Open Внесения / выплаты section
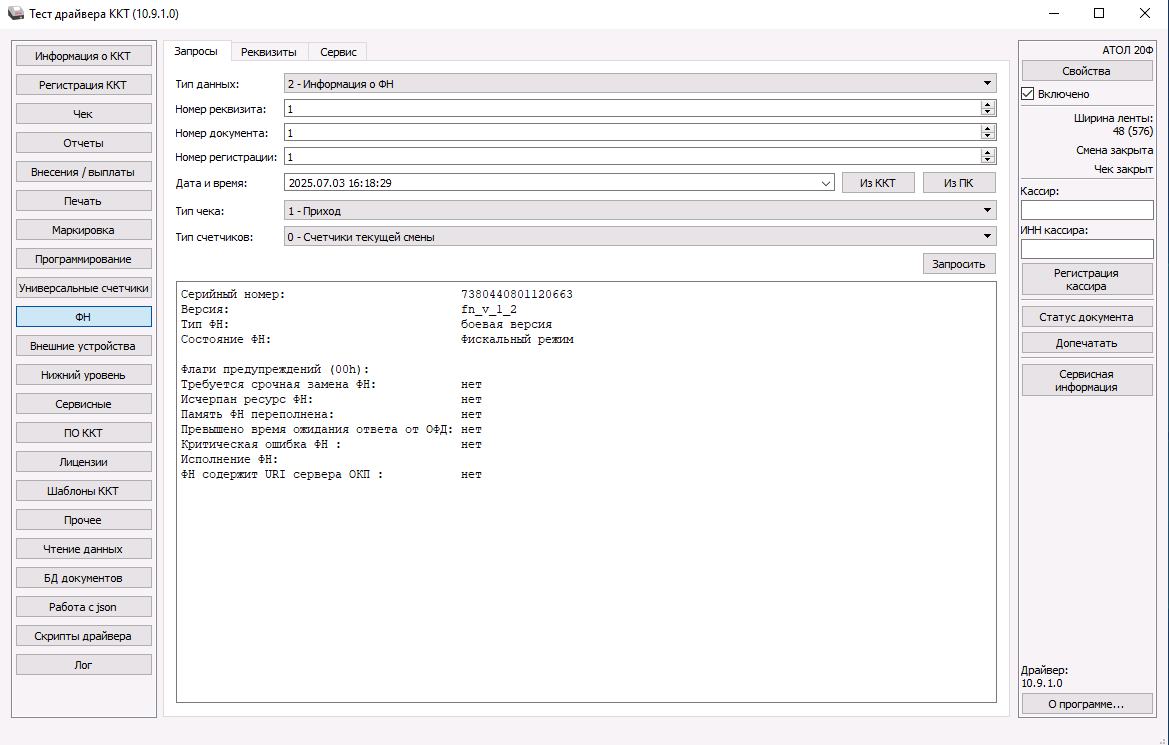Viewport: 1169px width, 745px height. click(84, 172)
